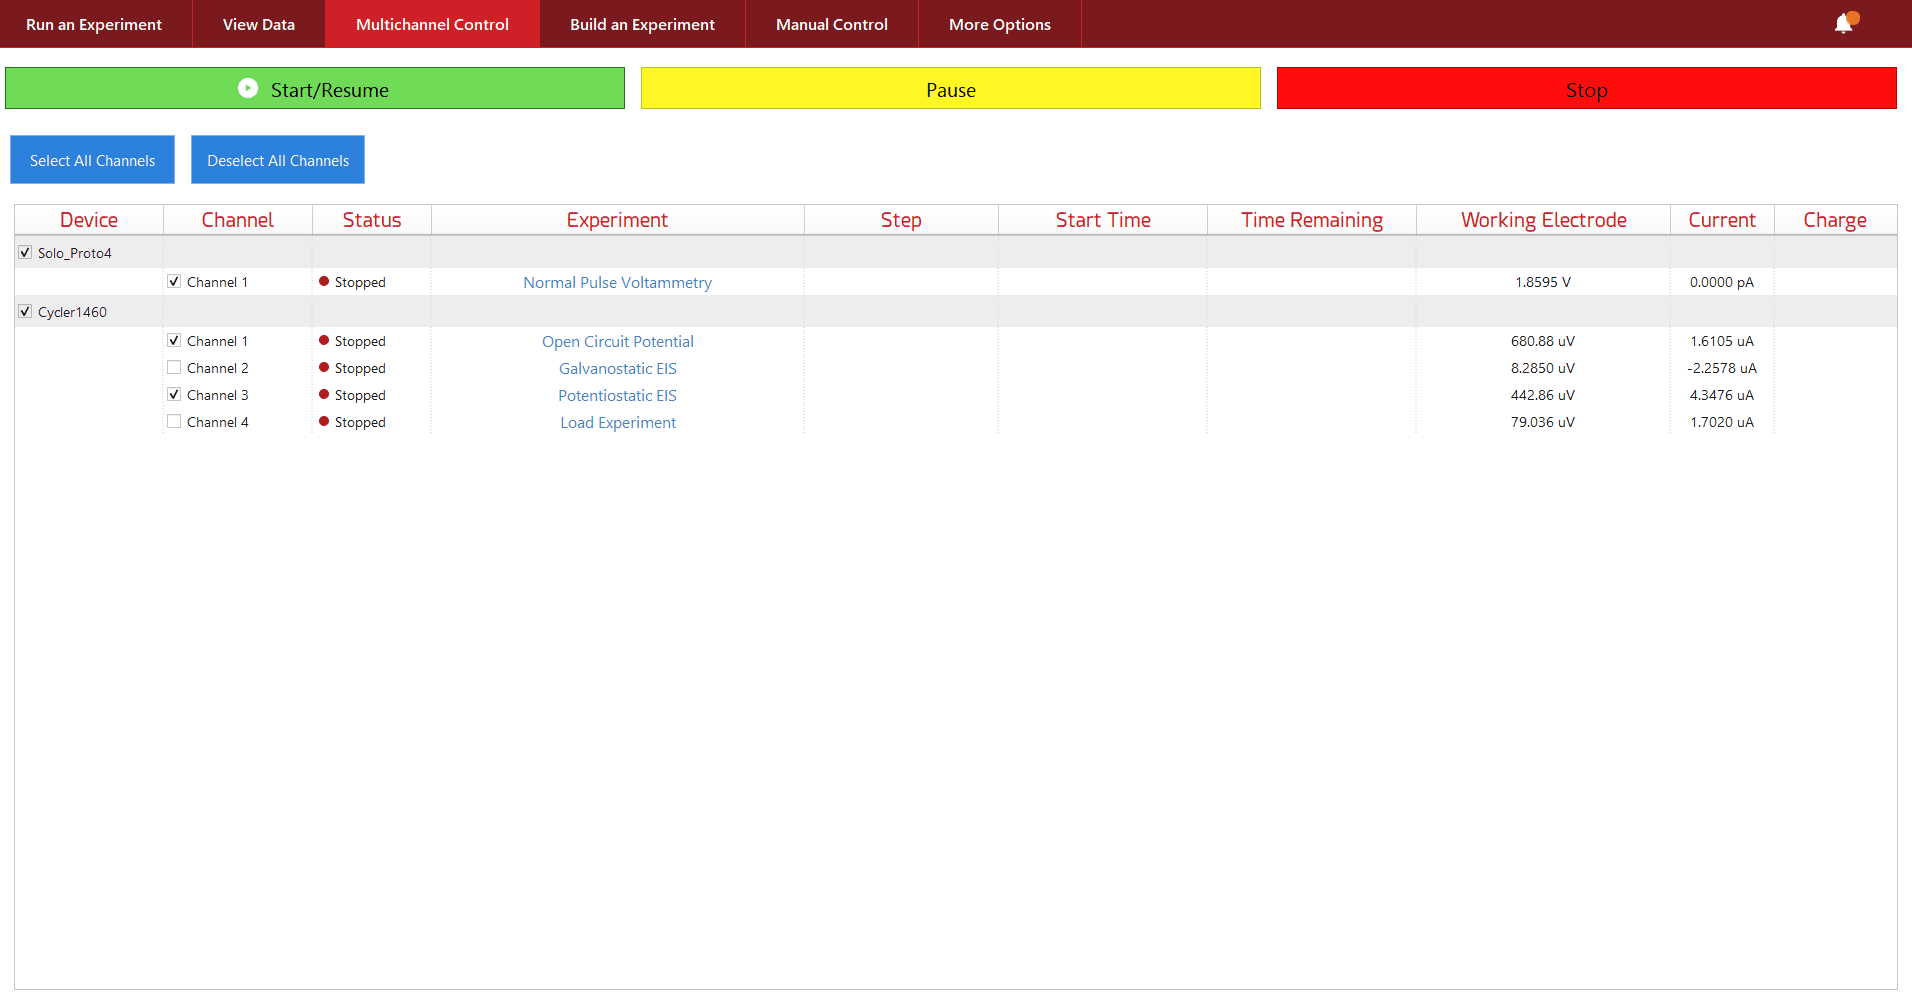Uncheck Cycler1460 Channel 3 checkbox

tap(174, 395)
